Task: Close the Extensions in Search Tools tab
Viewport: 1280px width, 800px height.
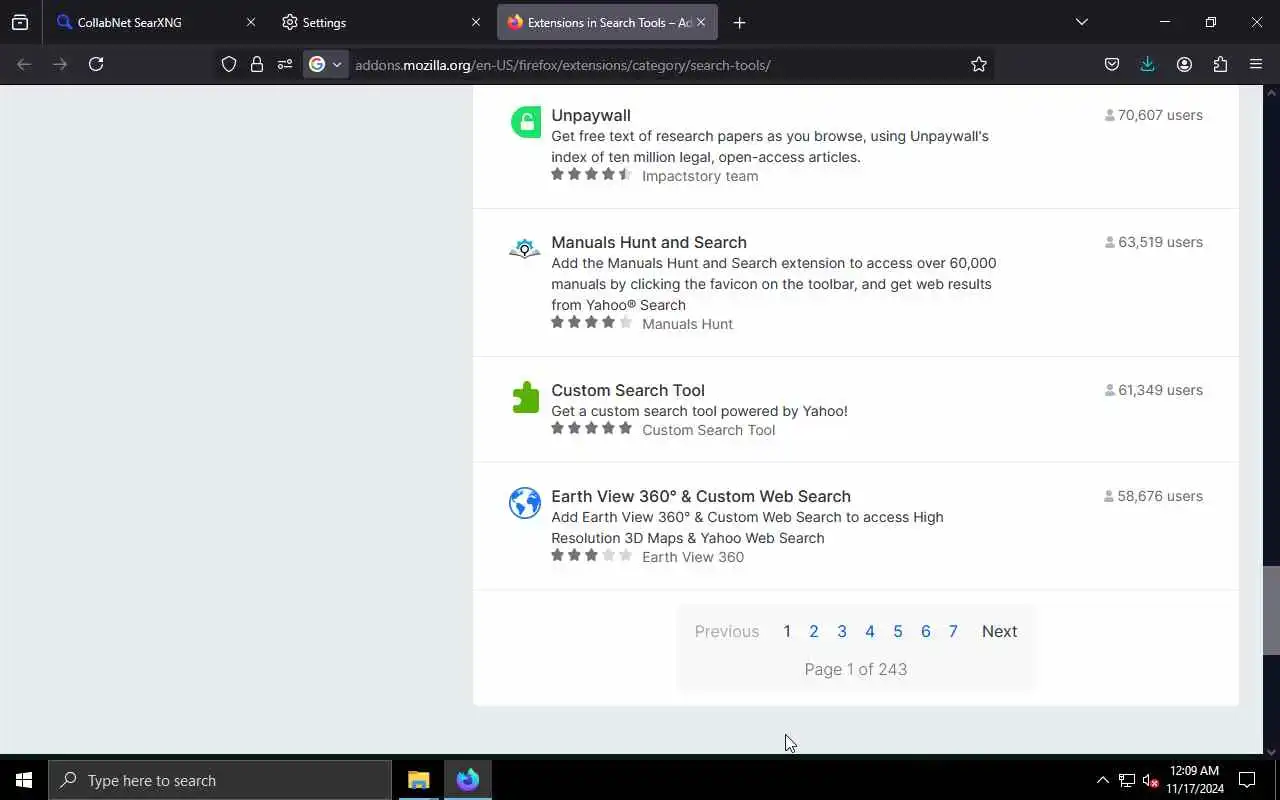Action: (701, 22)
